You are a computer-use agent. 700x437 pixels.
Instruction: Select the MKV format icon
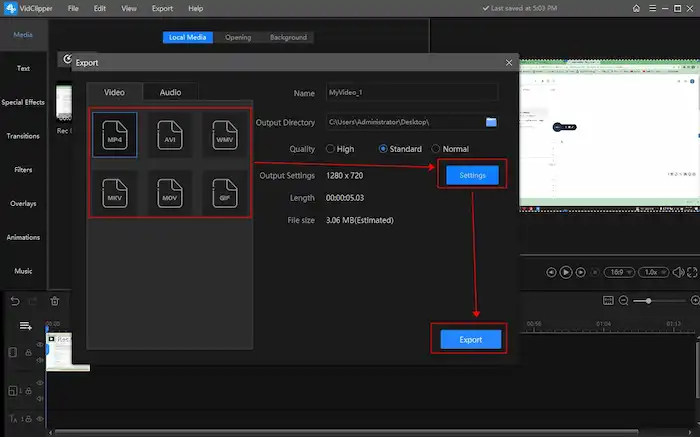(x=114, y=192)
